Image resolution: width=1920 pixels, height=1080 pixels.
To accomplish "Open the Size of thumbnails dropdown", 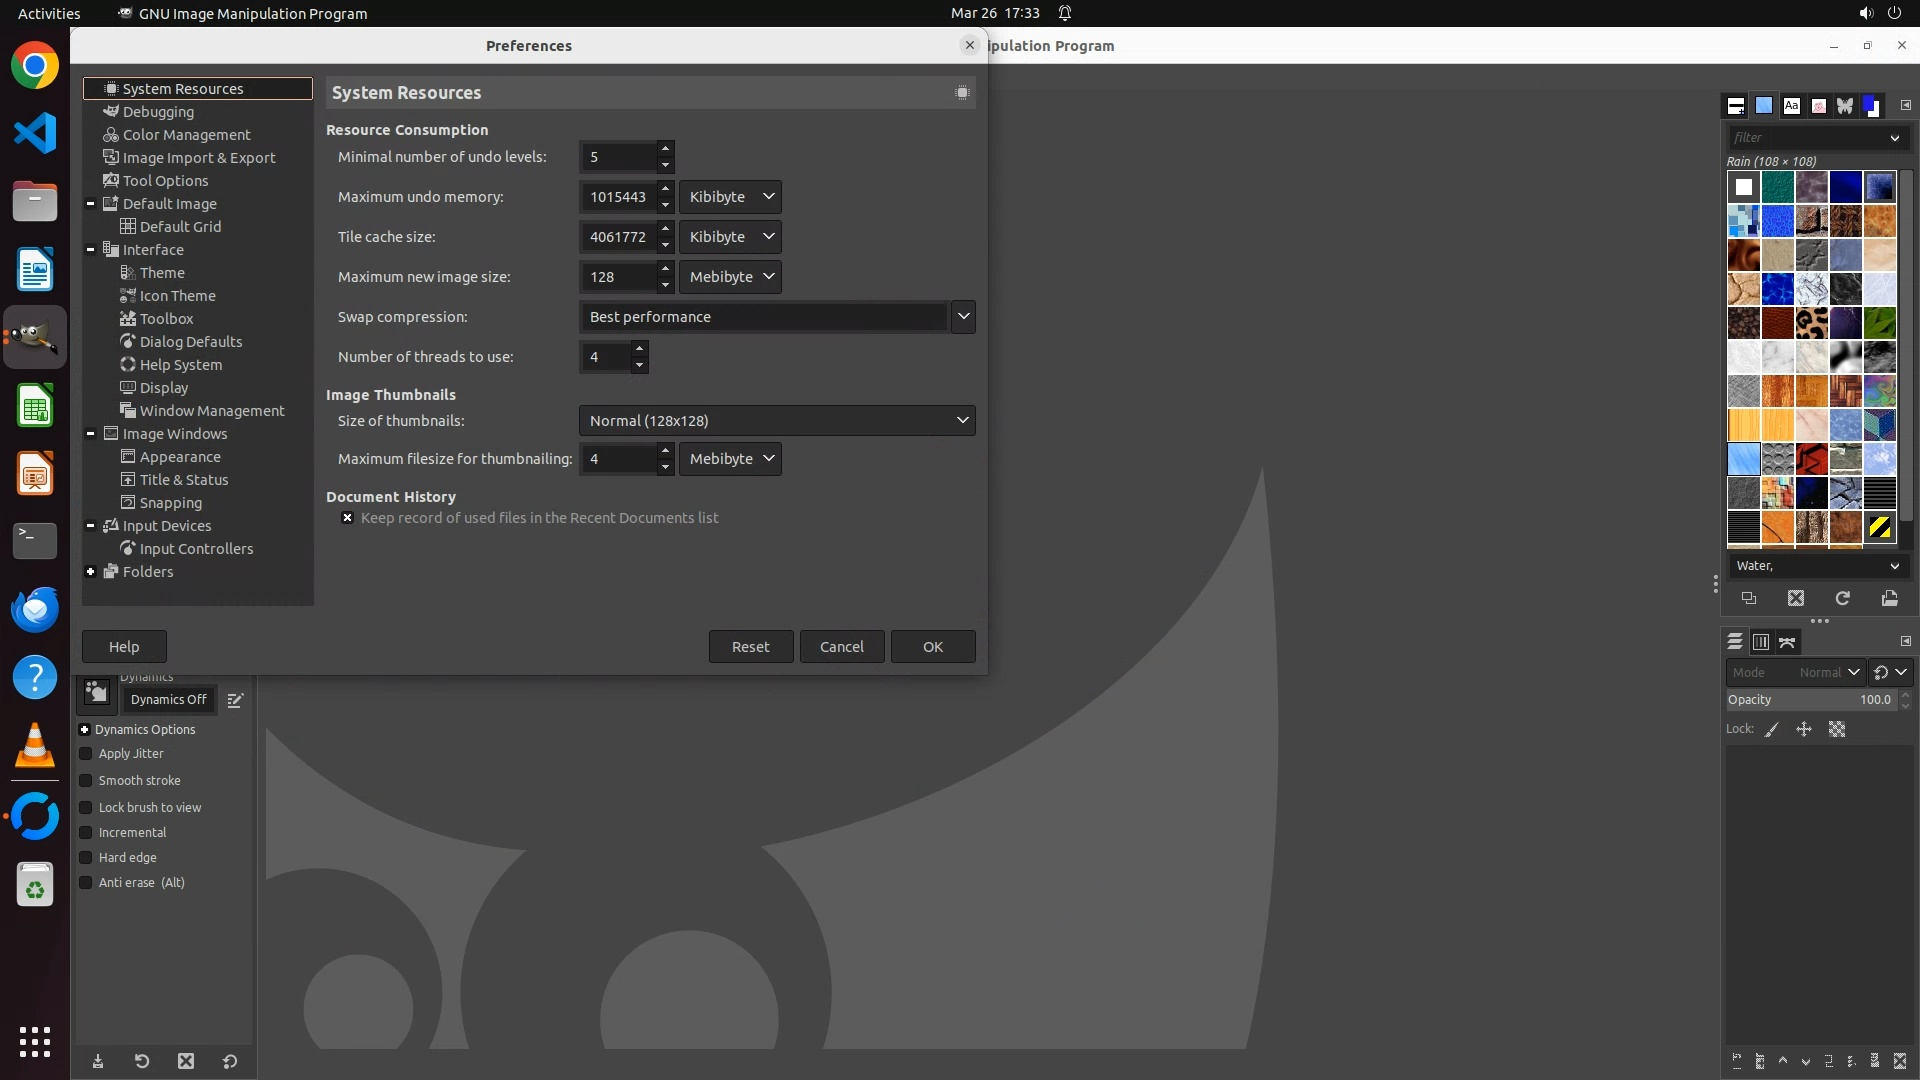I will (x=776, y=421).
